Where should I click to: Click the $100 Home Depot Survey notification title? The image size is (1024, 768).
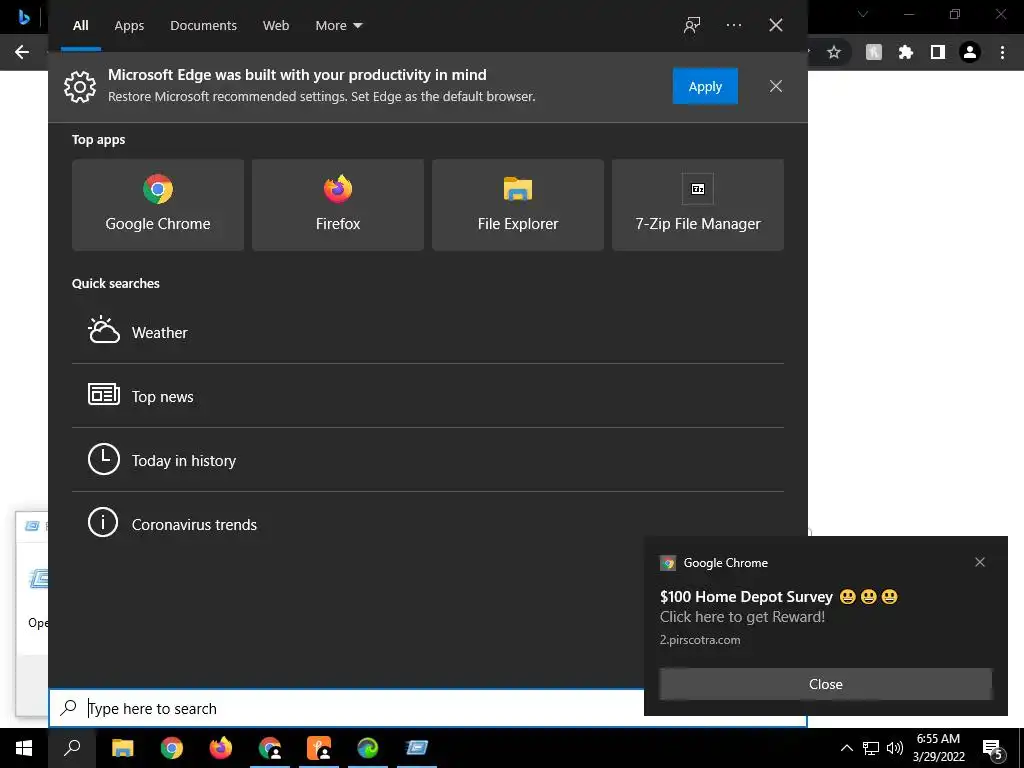[x=746, y=597]
